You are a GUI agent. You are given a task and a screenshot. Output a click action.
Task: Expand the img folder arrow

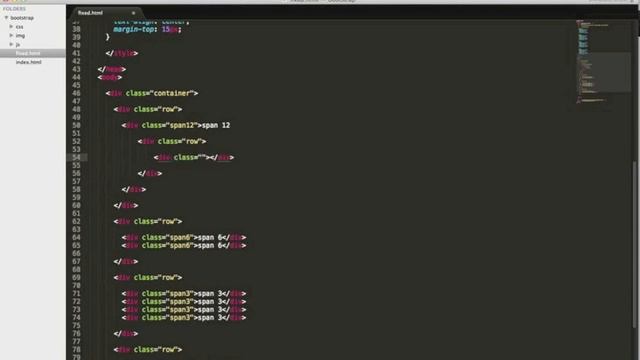pos(11,36)
